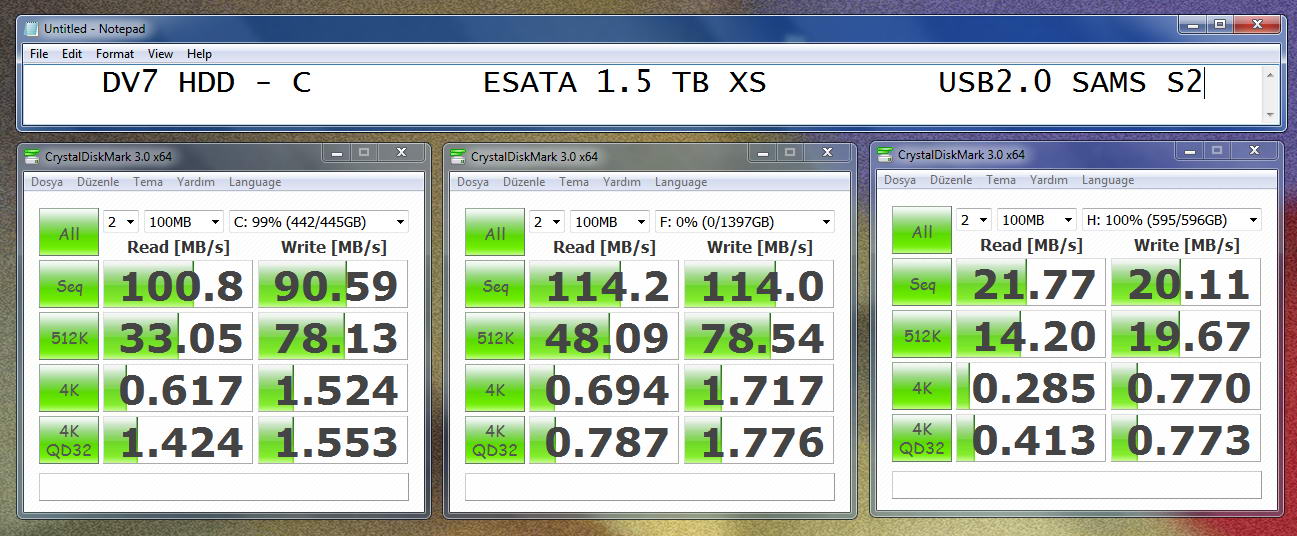
Task: Click in the Notepad text after SAMS S2
Action: click(1207, 83)
